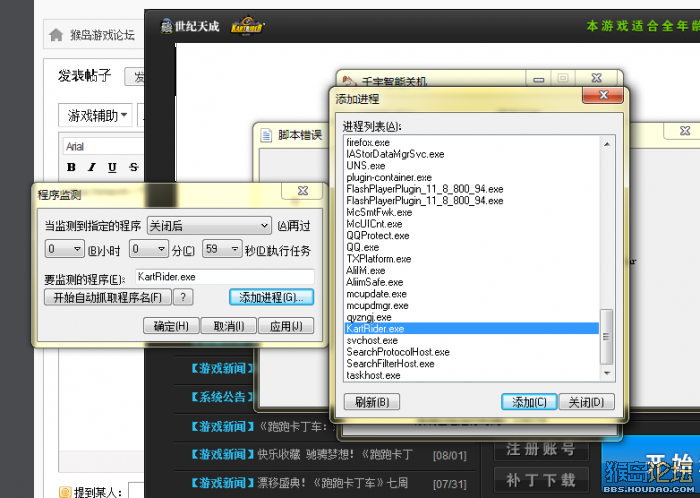Click the process list scrollbar up arrow

click(x=607, y=144)
